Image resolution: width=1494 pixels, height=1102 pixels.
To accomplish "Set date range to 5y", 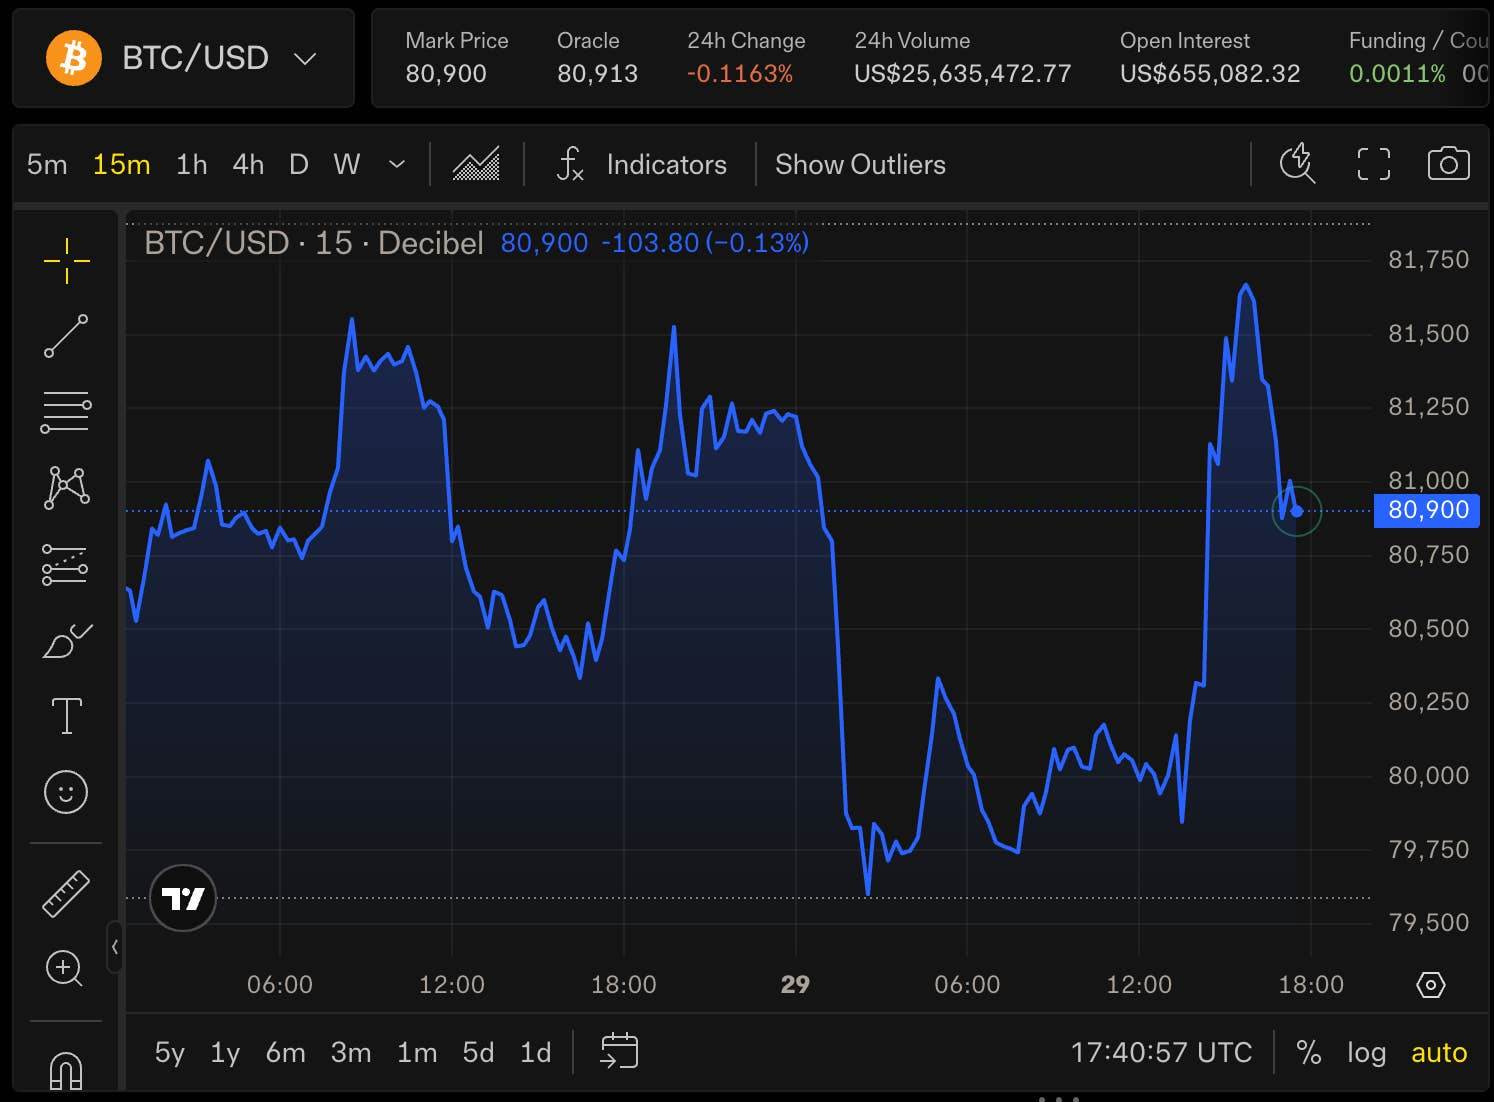I will (x=169, y=1052).
